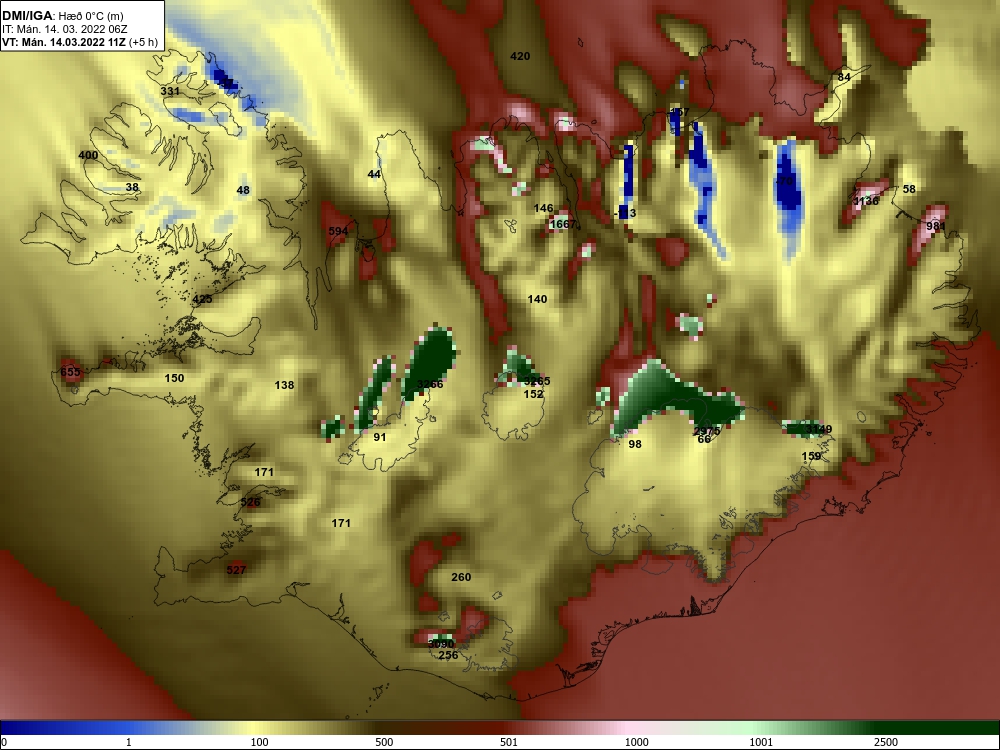Image resolution: width=1000 pixels, height=750 pixels.
Task: Select the station value 331 on the map
Action: pos(170,91)
